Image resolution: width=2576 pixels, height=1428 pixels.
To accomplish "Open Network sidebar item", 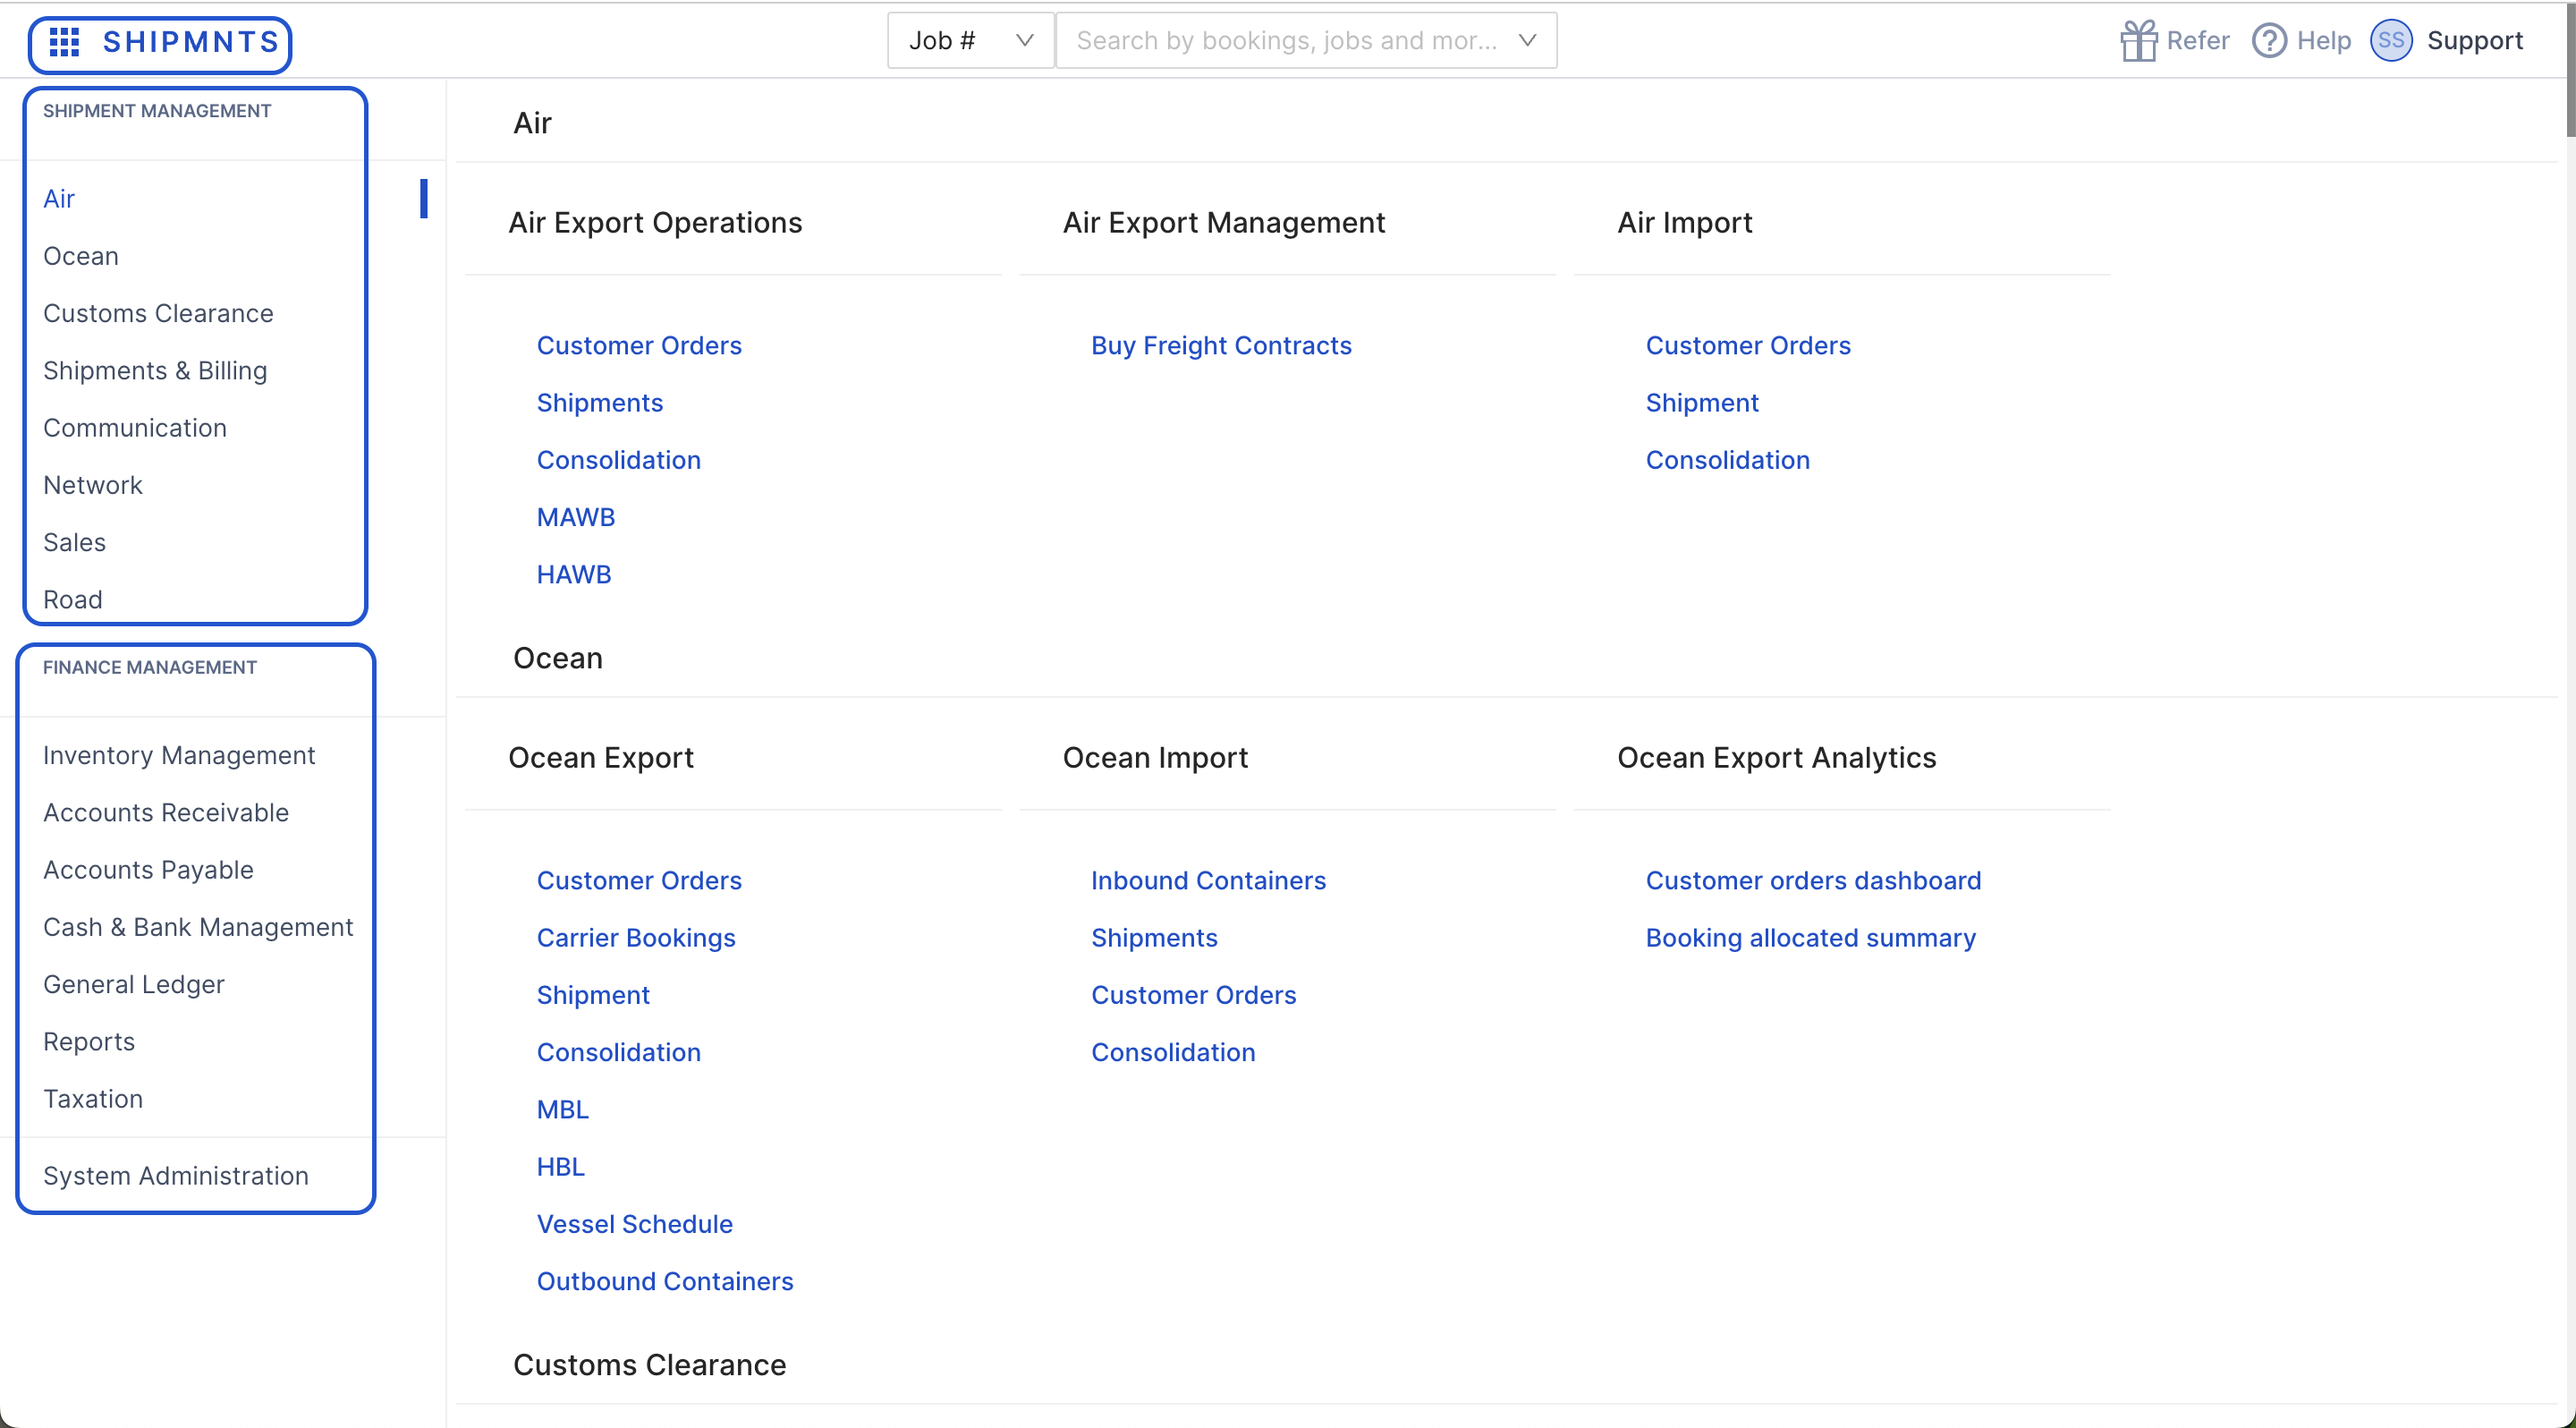I will click(93, 485).
